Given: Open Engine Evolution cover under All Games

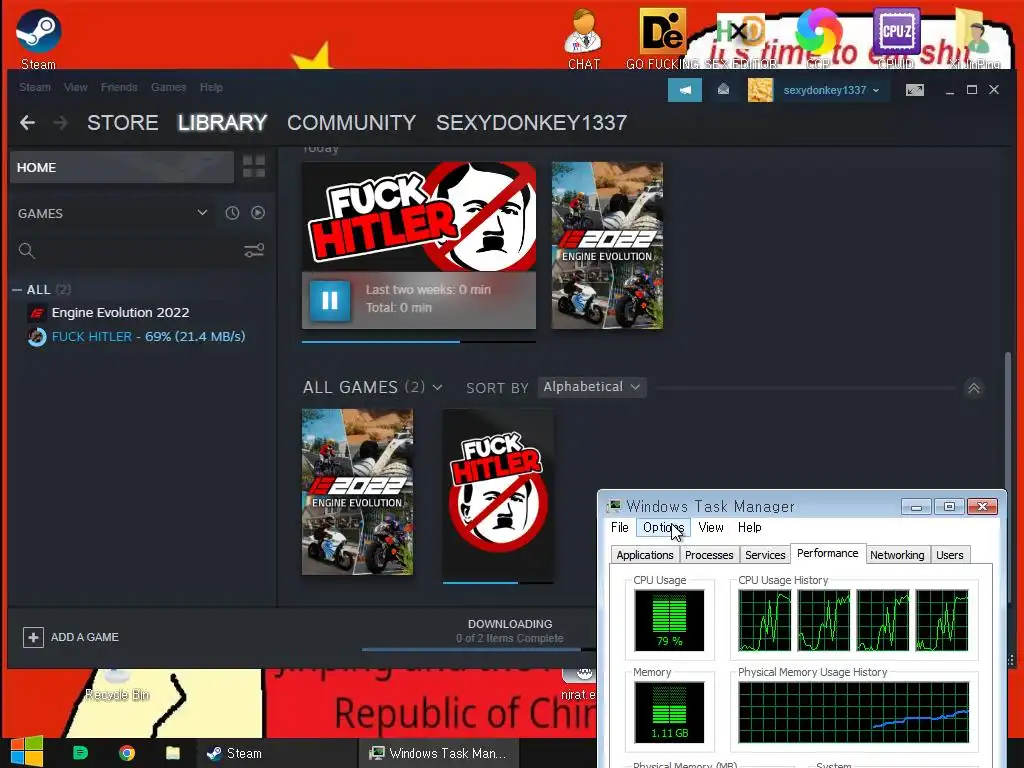Looking at the screenshot, I should coord(357,492).
